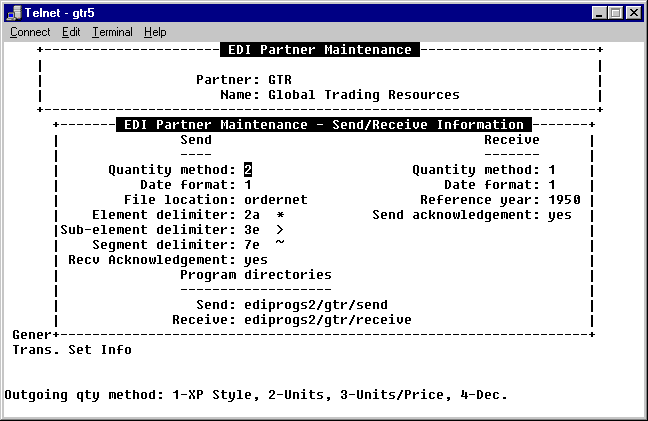Click the Send program directory path
Screen dimensions: 648x421
point(316,305)
